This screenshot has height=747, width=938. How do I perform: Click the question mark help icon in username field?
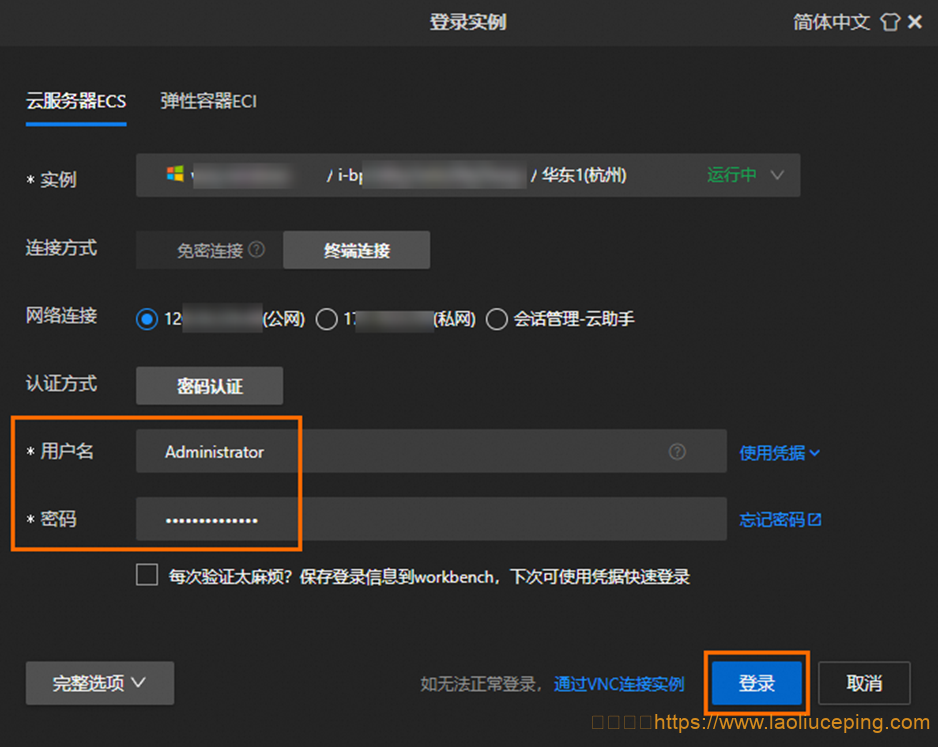678,451
